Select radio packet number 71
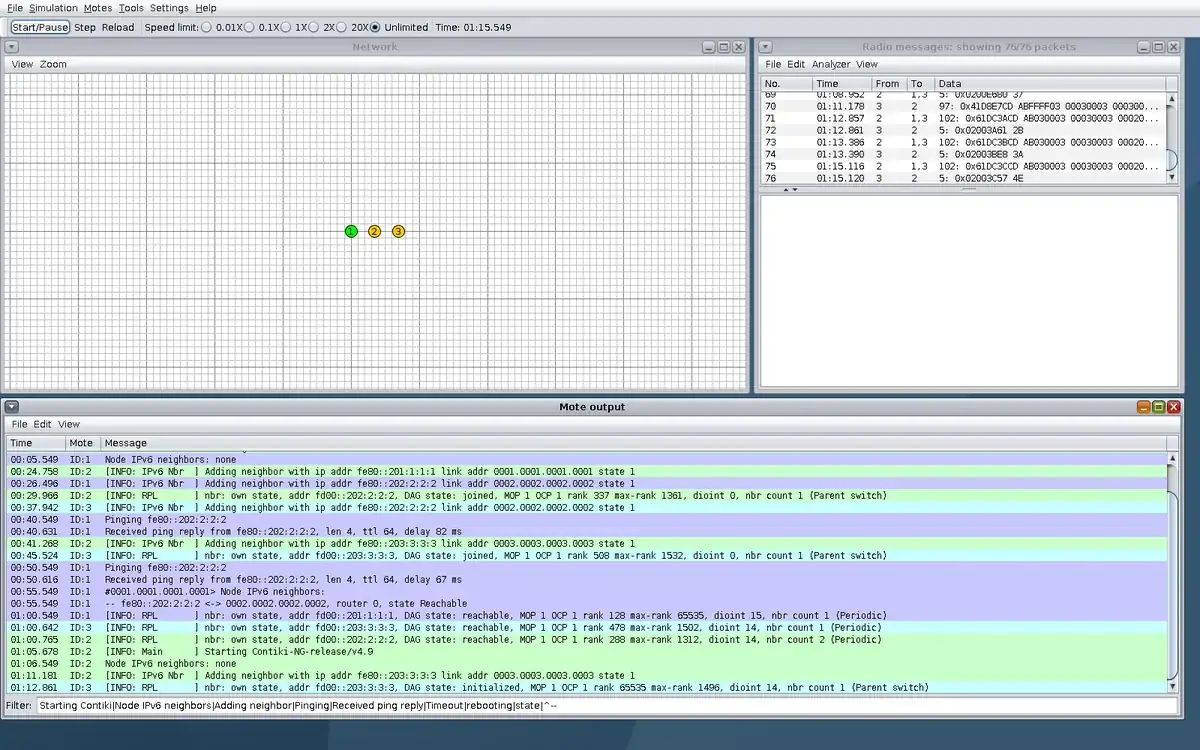The width and height of the screenshot is (1200, 750). click(964, 118)
